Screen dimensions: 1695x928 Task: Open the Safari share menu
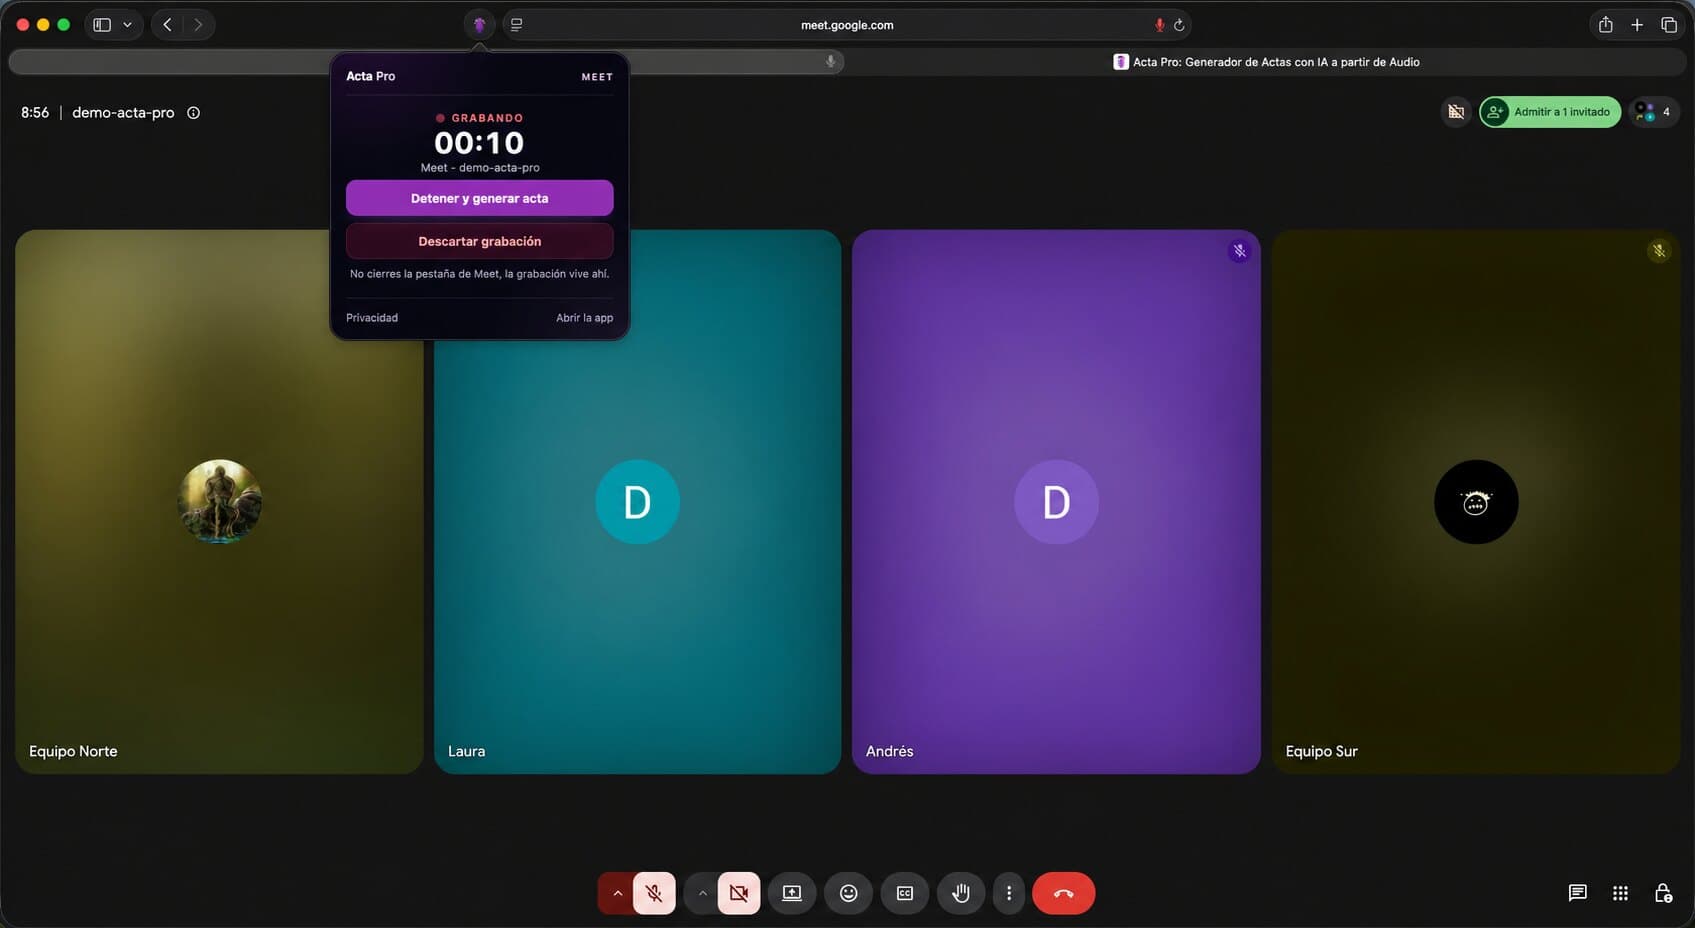(1605, 25)
